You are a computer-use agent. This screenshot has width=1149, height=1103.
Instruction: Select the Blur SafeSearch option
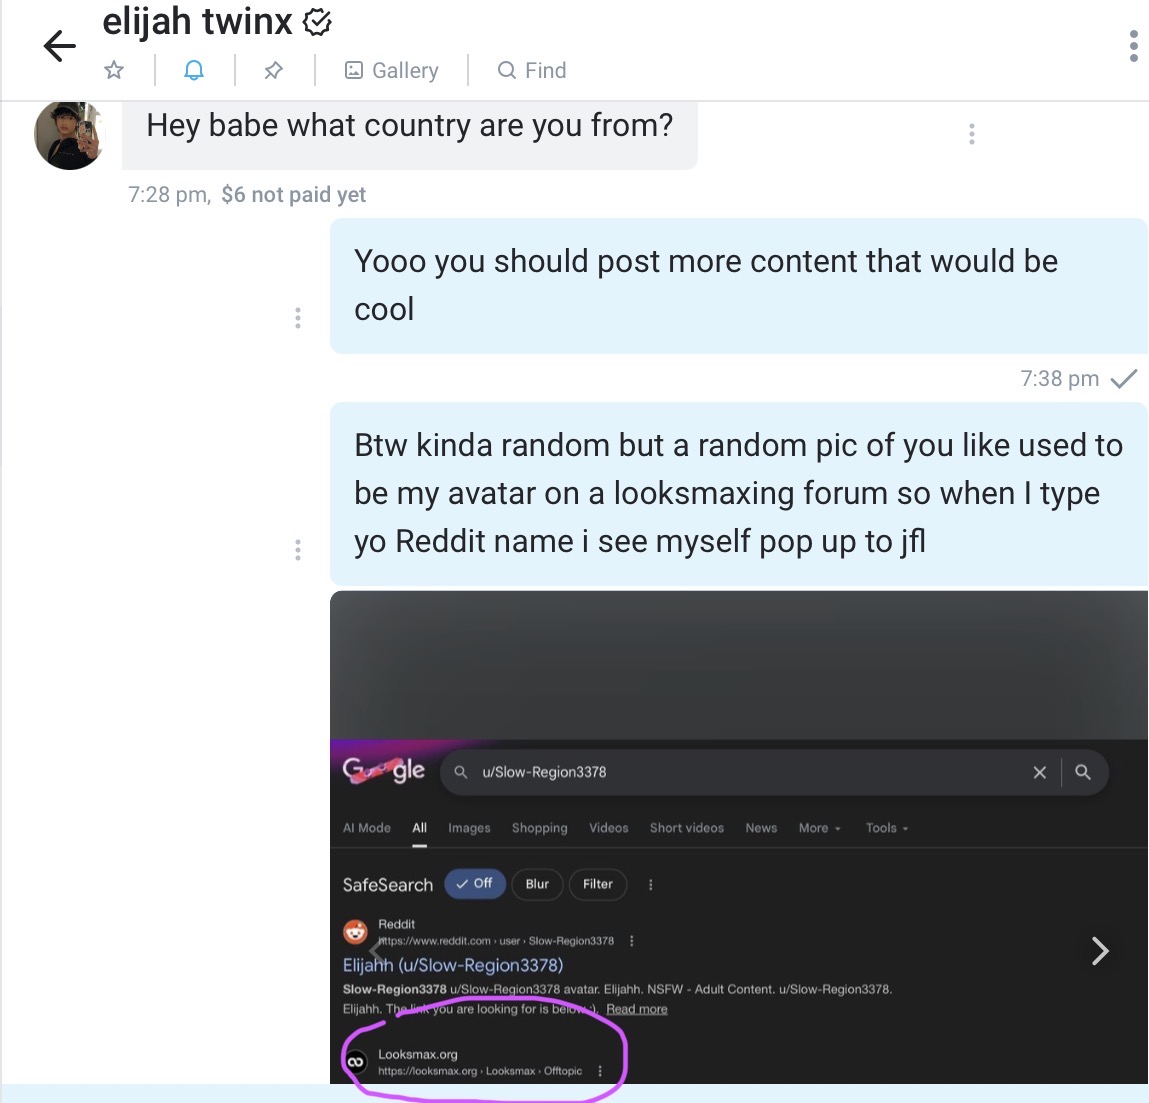coord(537,884)
